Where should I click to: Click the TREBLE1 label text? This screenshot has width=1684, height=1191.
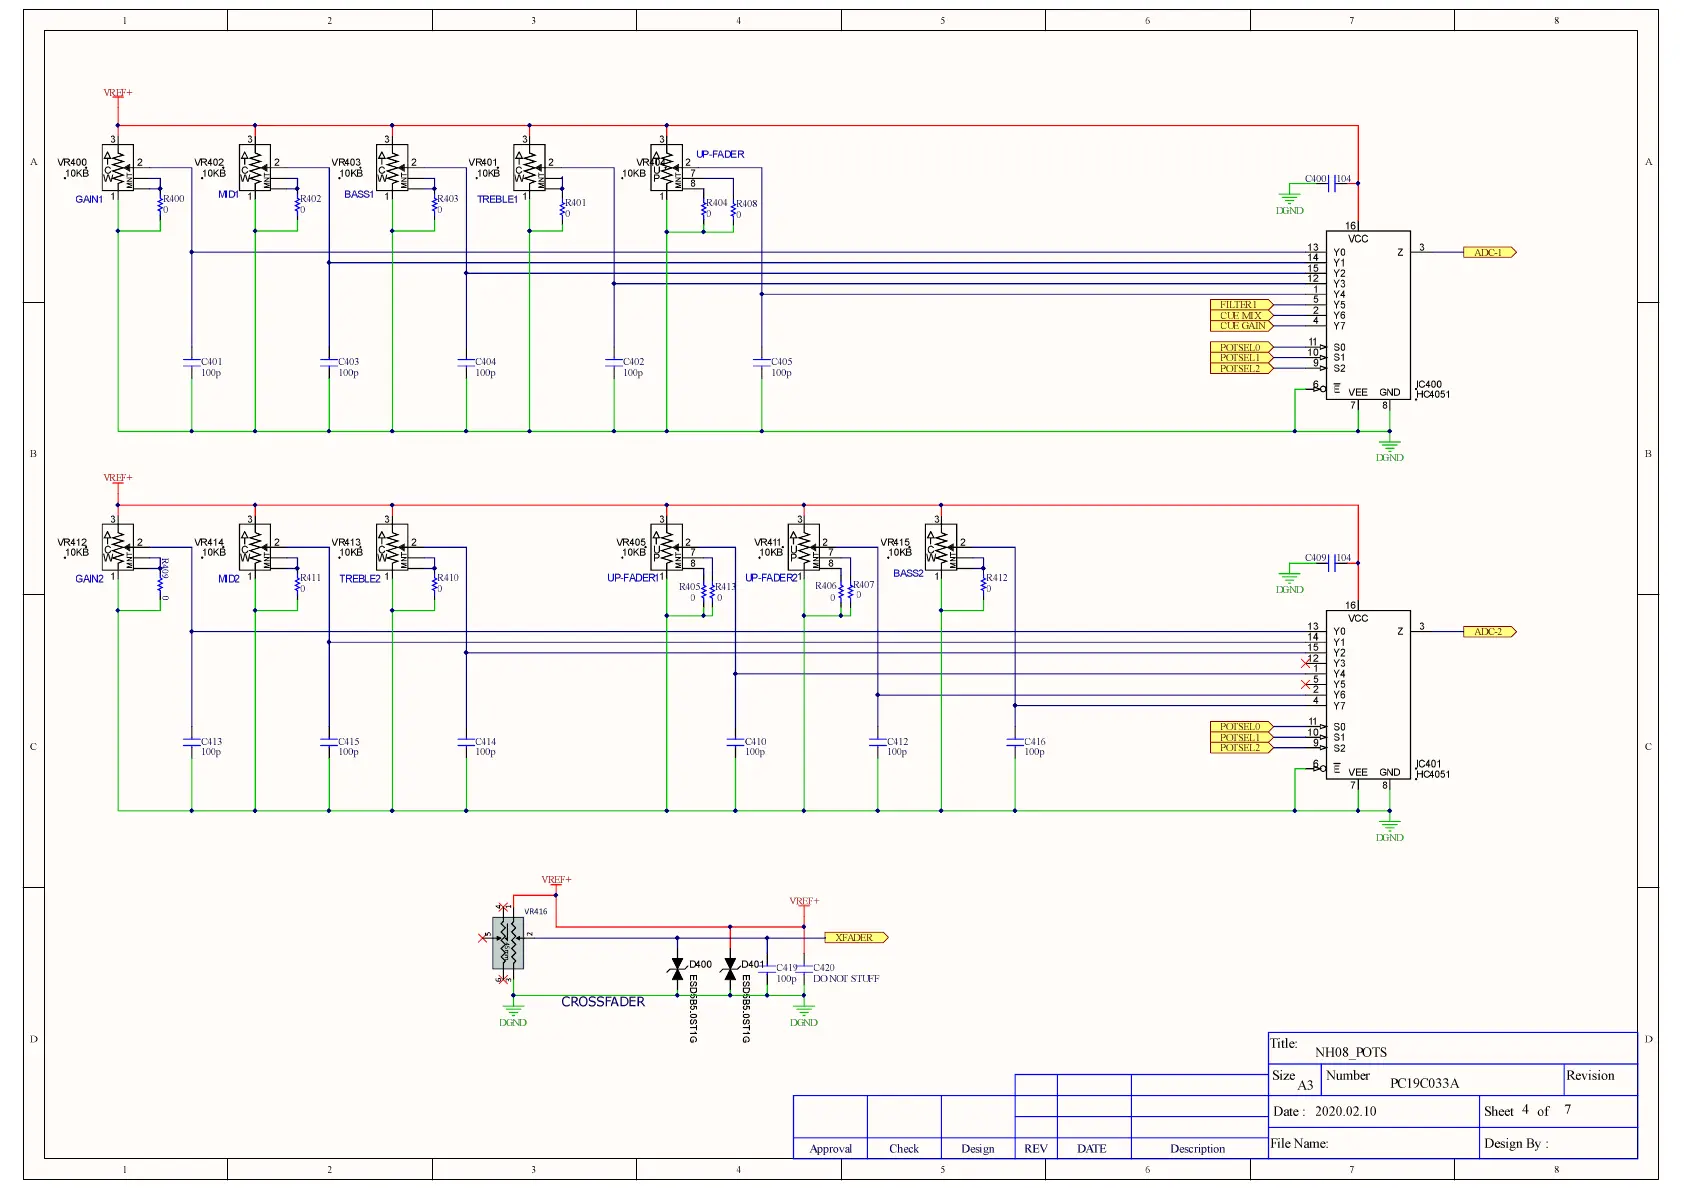coord(497,199)
